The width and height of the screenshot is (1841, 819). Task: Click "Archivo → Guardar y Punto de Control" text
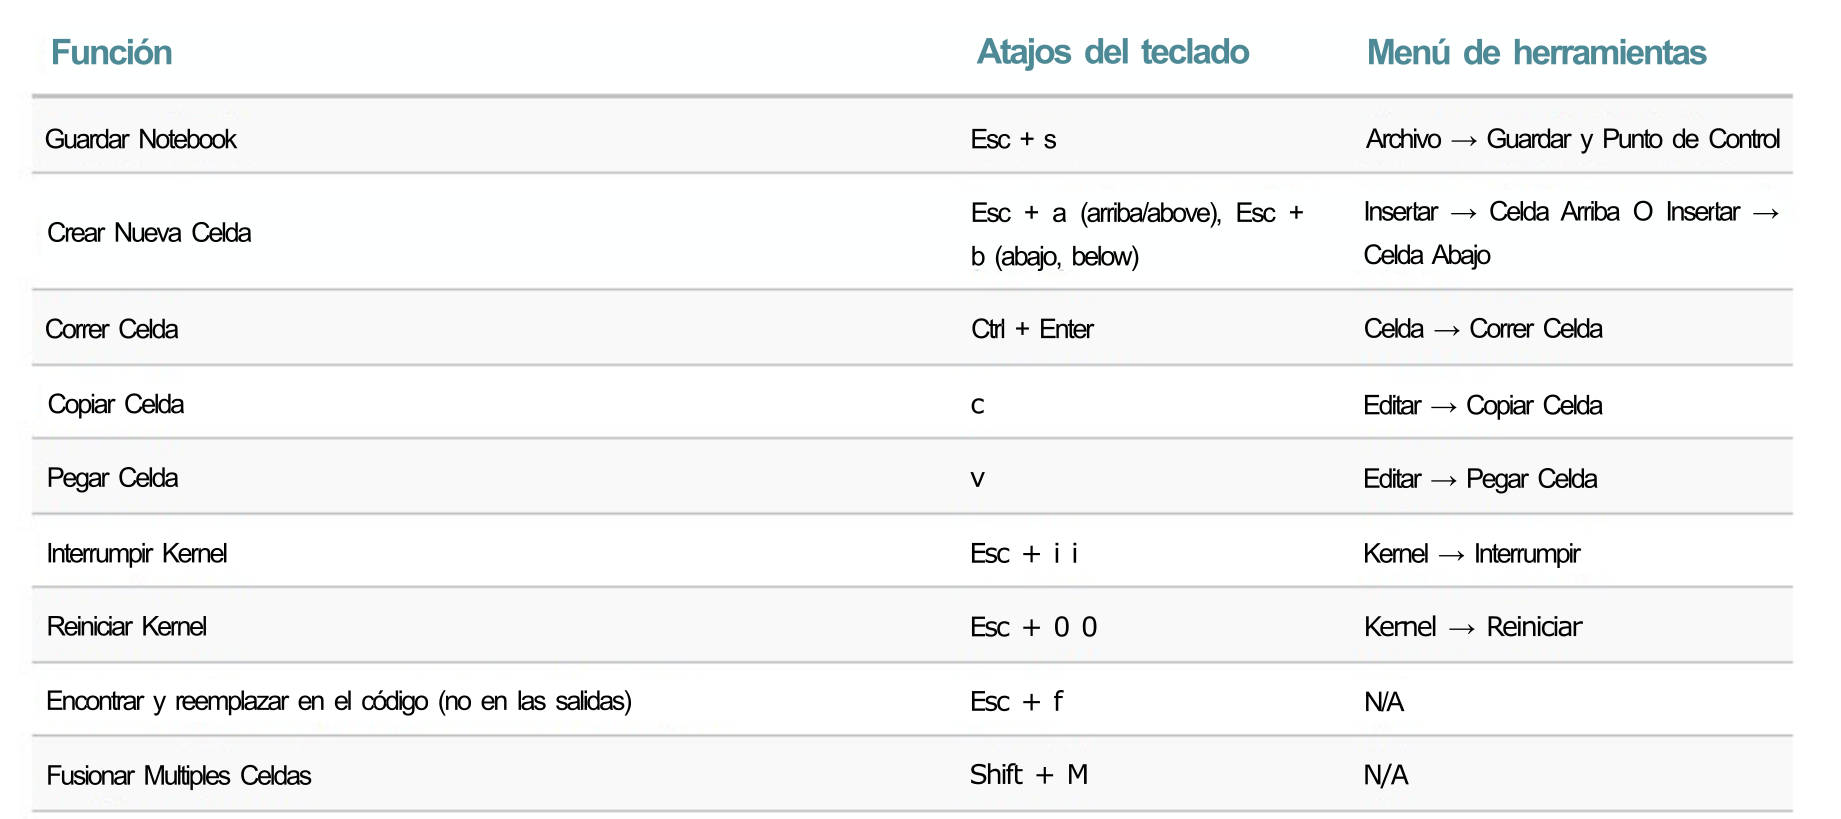(x=1572, y=139)
